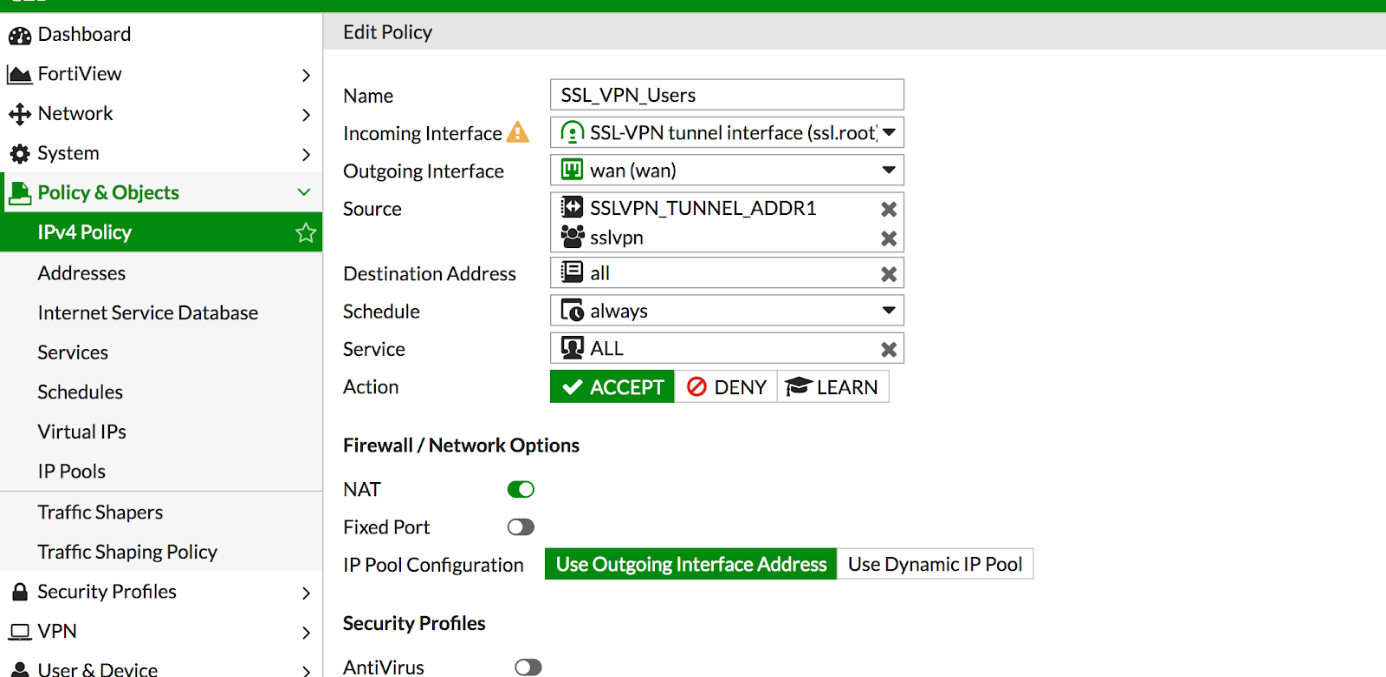Click the always schedule clock icon
This screenshot has width=1386, height=677.
(x=571, y=311)
